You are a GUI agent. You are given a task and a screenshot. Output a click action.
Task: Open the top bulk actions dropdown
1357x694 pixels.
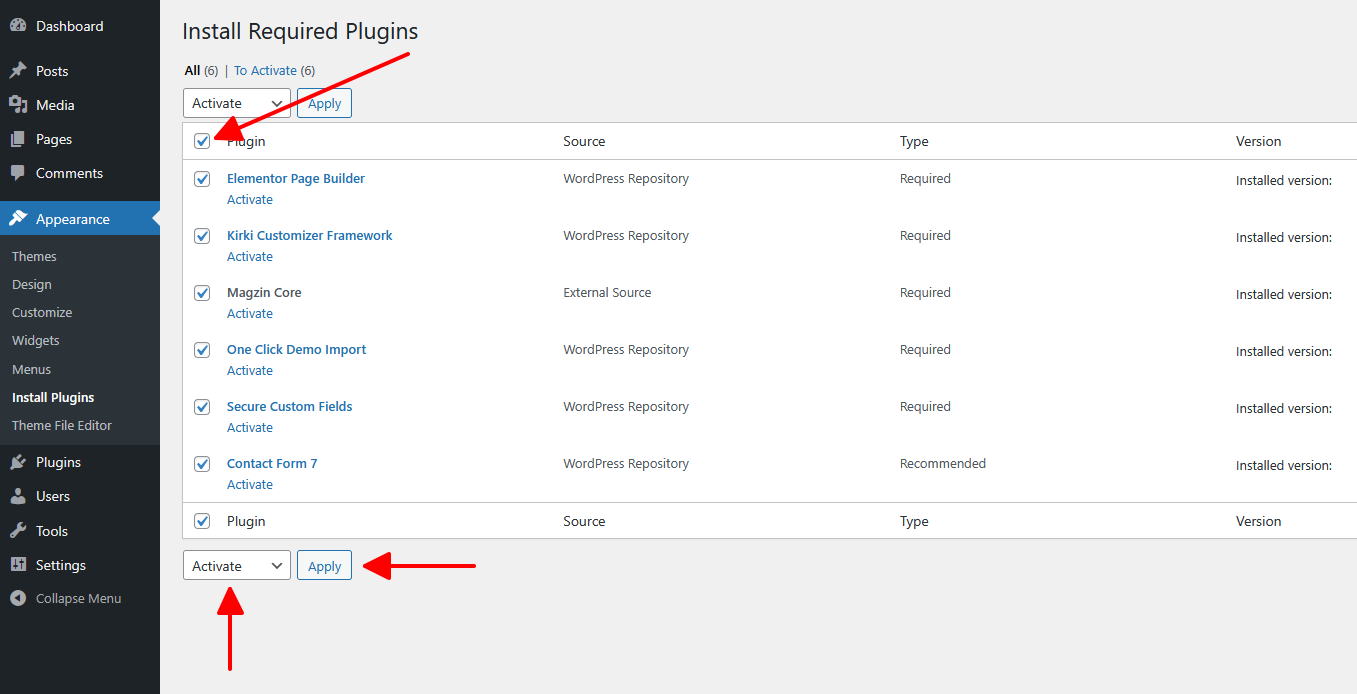pyautogui.click(x=236, y=103)
